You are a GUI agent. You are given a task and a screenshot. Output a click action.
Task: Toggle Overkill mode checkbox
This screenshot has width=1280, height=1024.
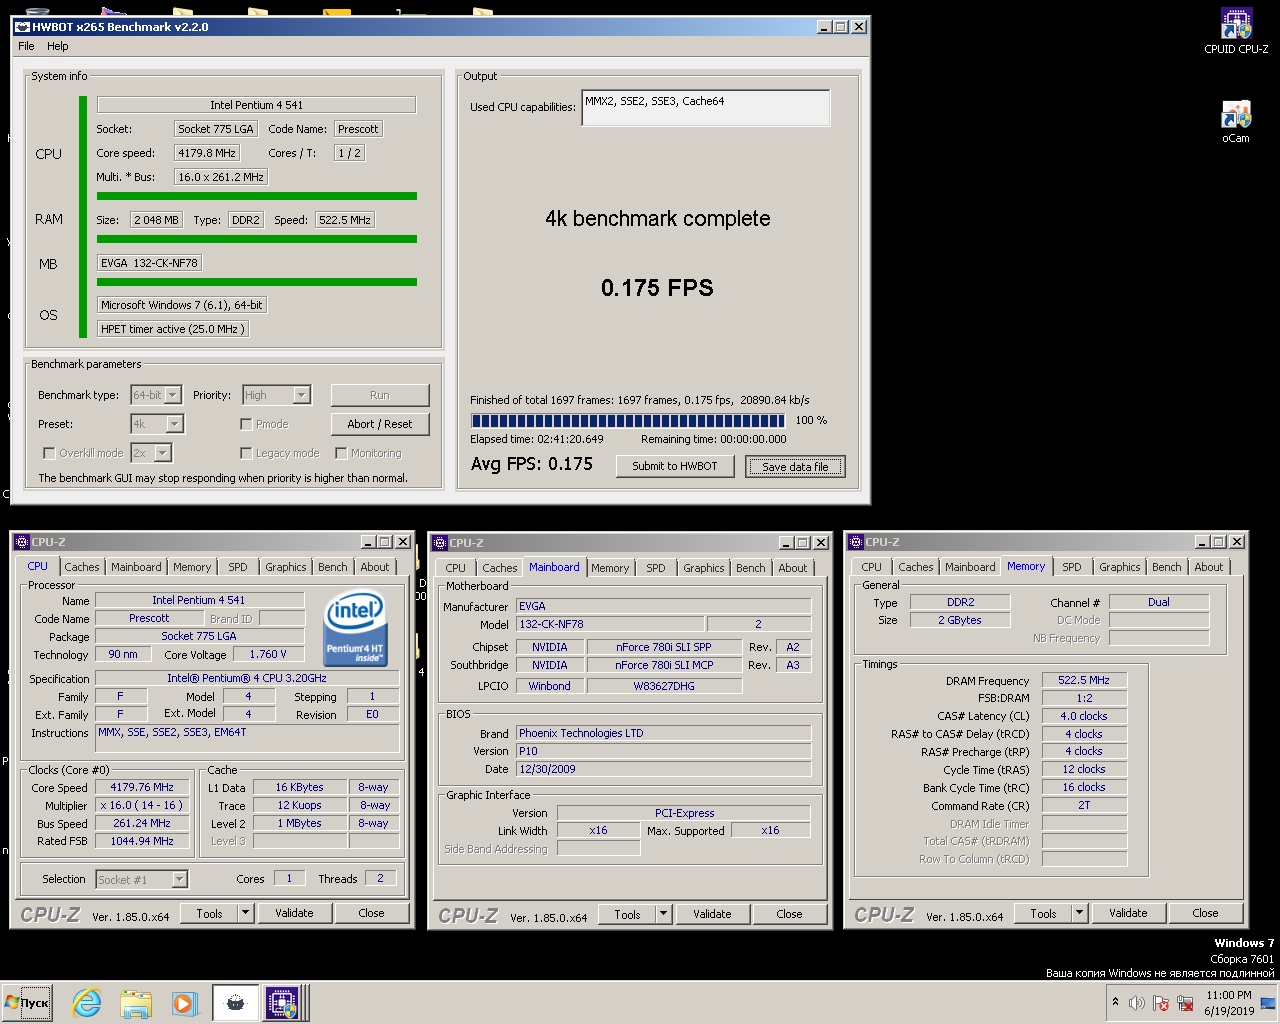(x=48, y=453)
